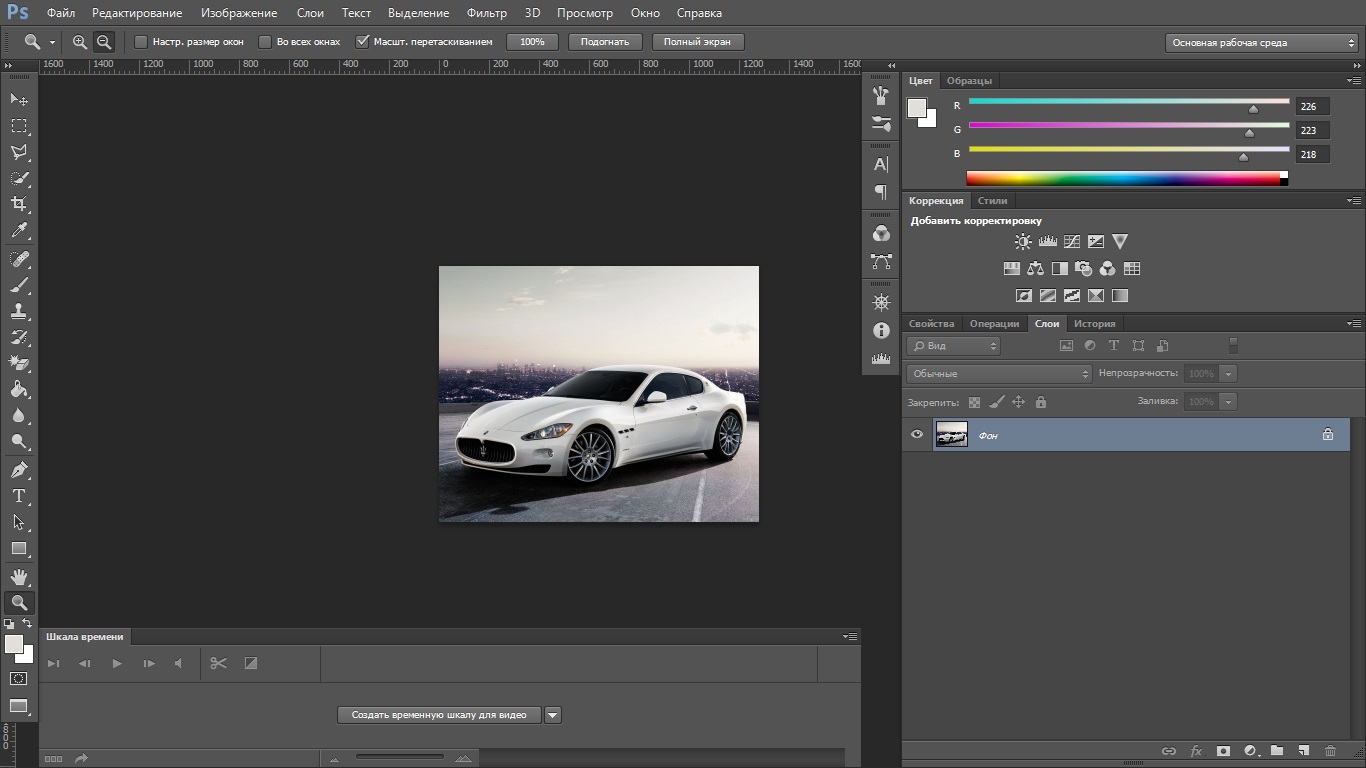1366x768 pixels.
Task: Open the layer styles fx menu
Action: 1196,751
